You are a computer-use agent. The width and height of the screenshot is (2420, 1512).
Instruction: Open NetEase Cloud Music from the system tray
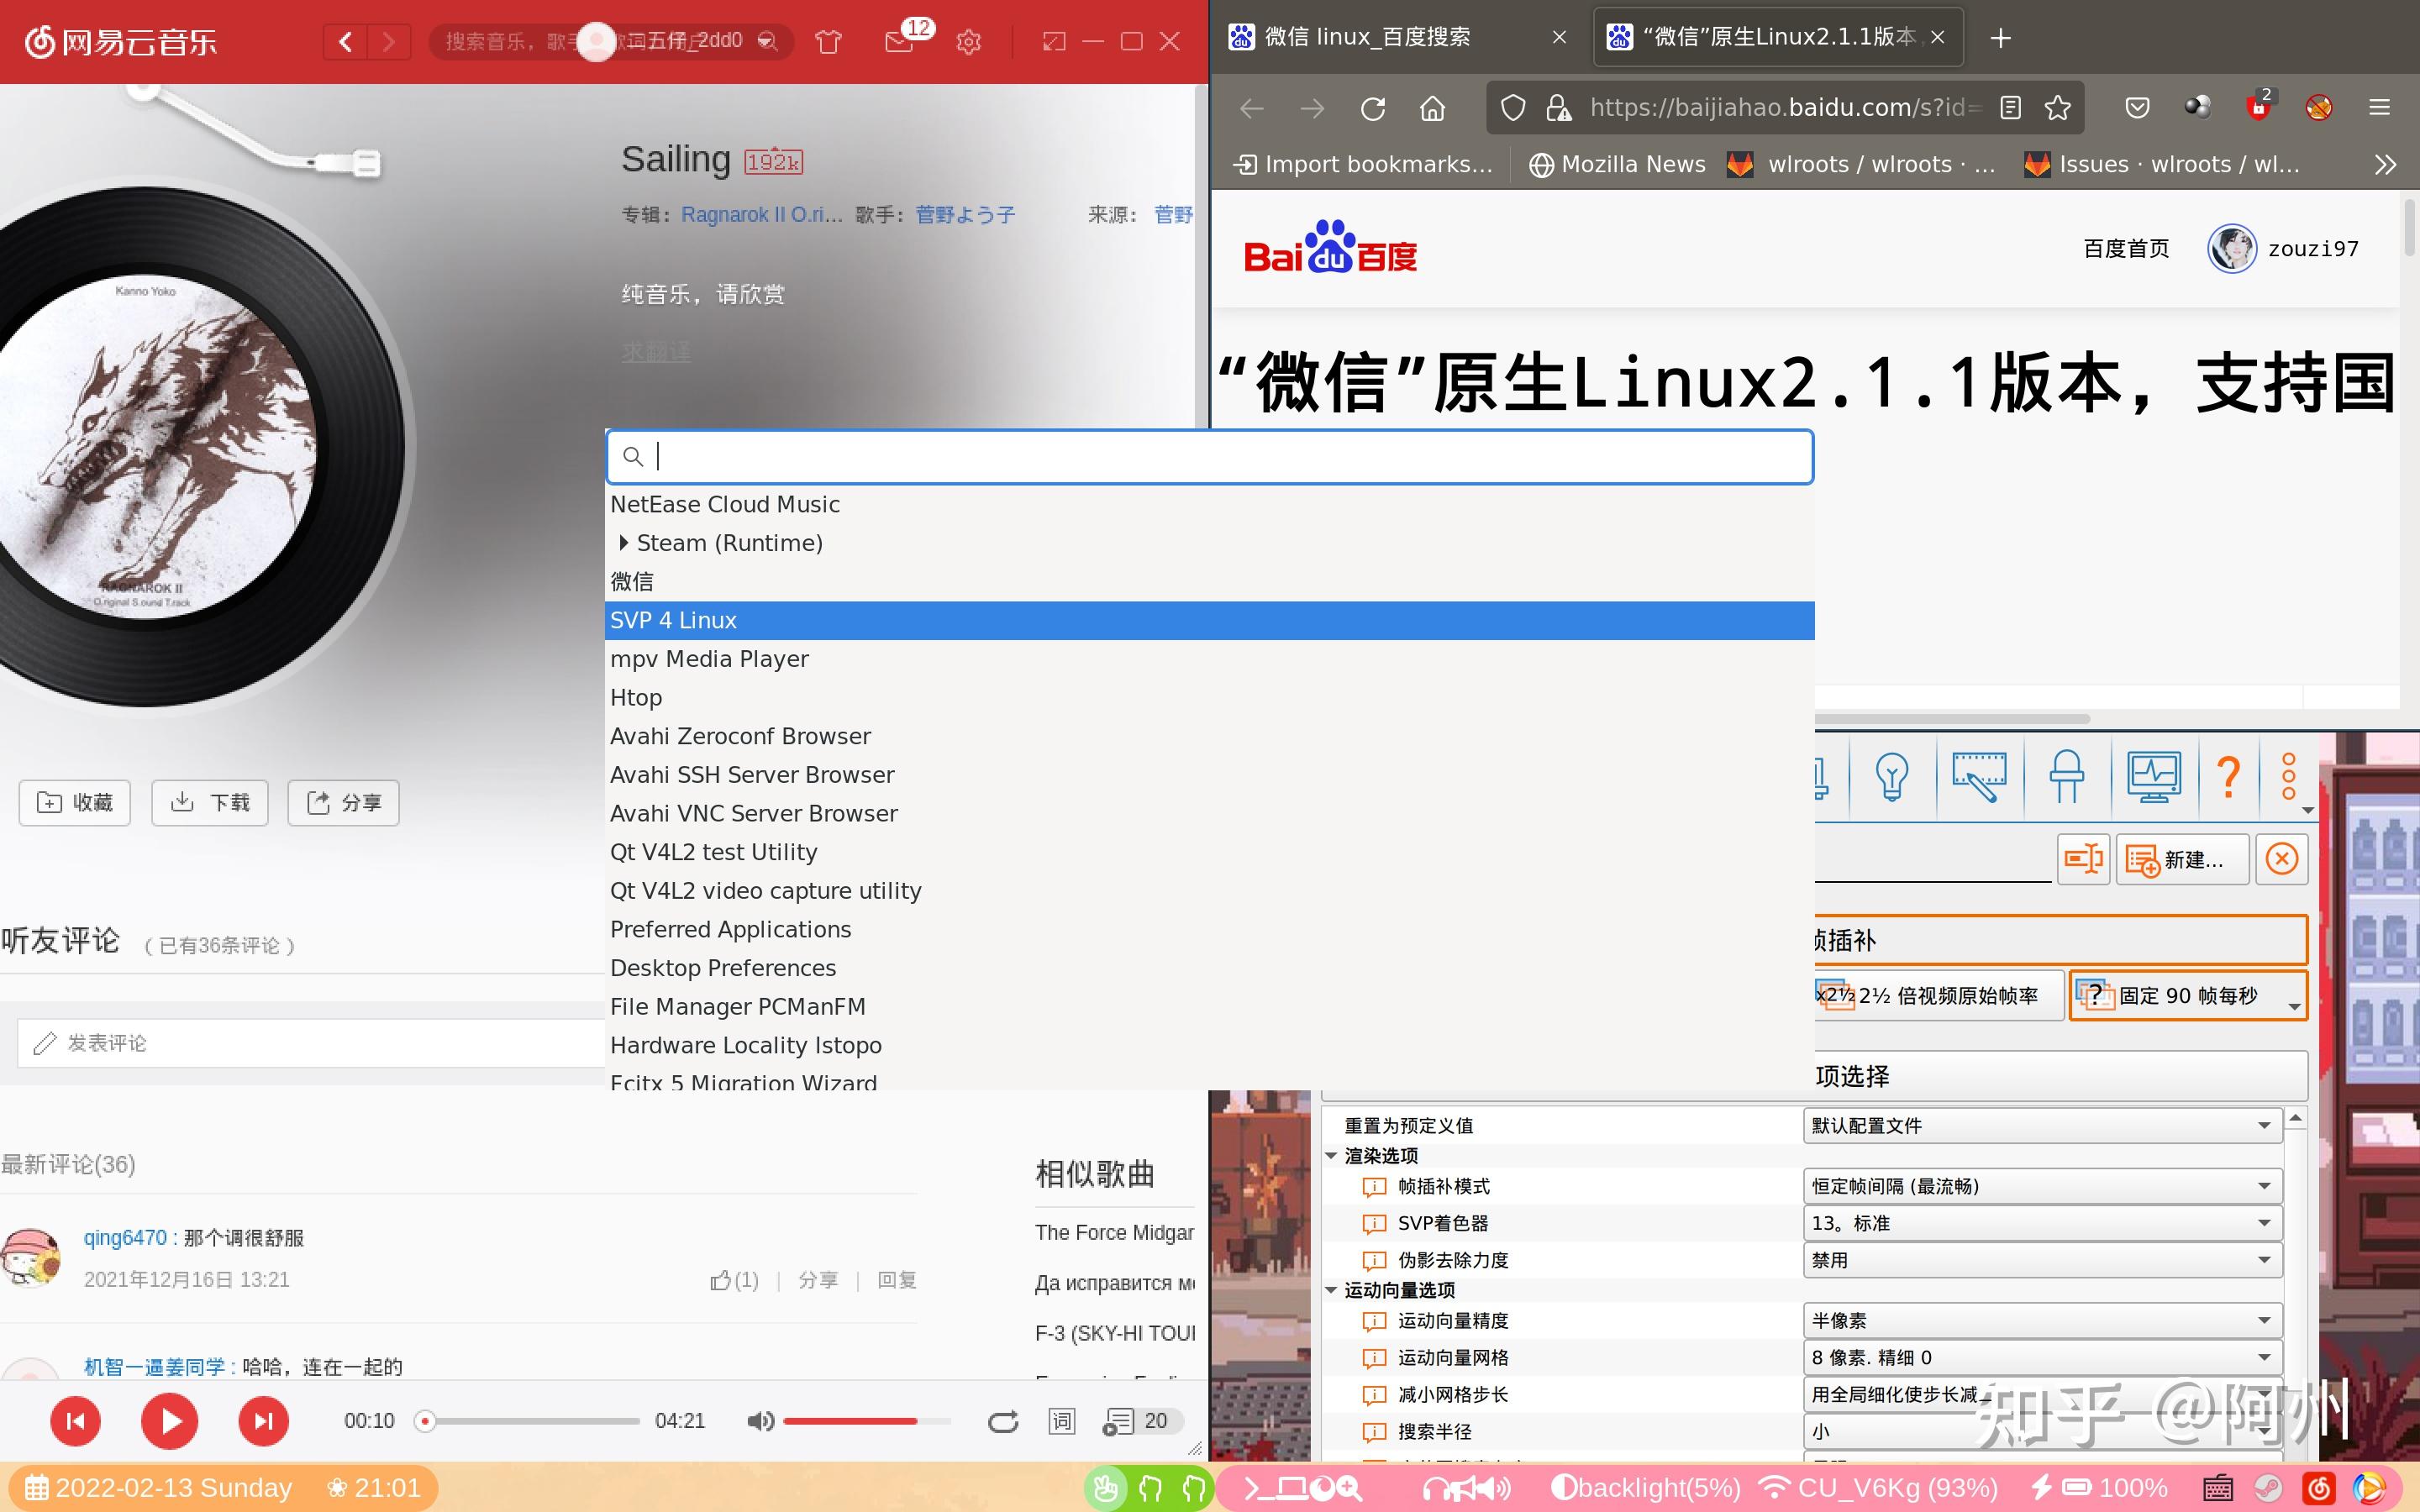[x=2318, y=1487]
